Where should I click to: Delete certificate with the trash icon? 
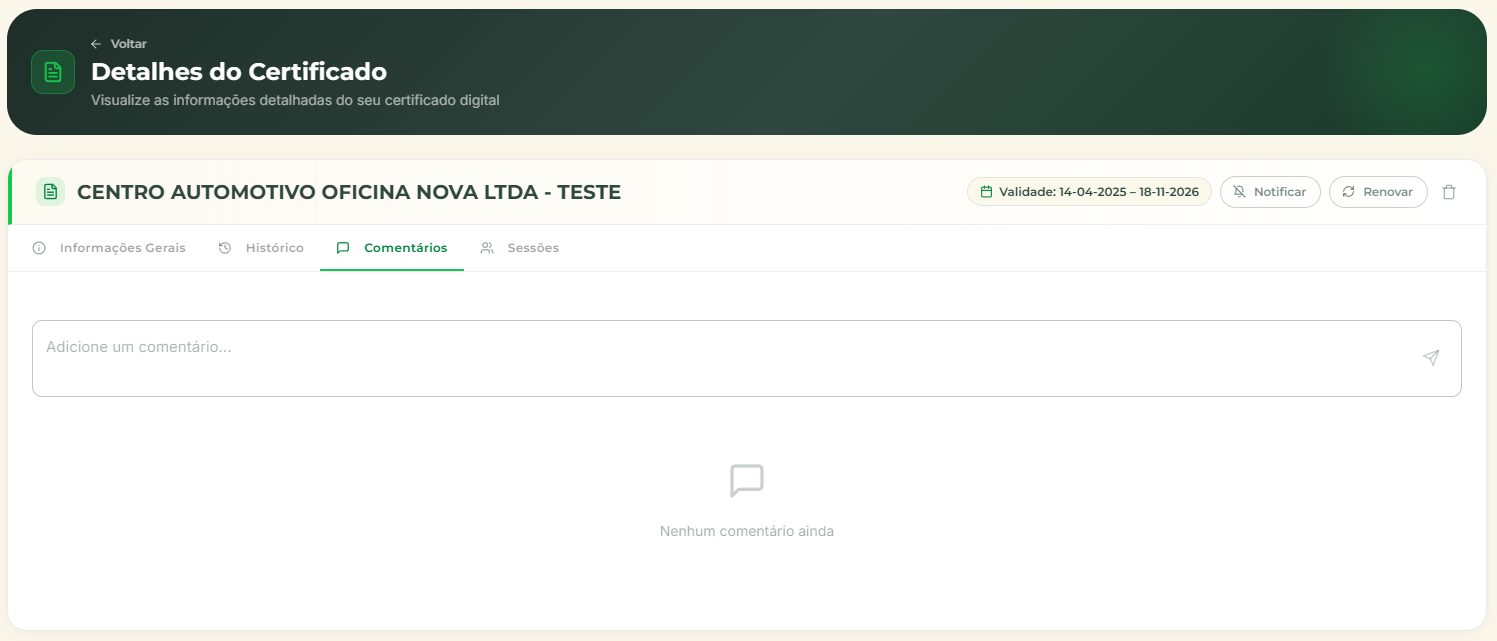point(1449,192)
